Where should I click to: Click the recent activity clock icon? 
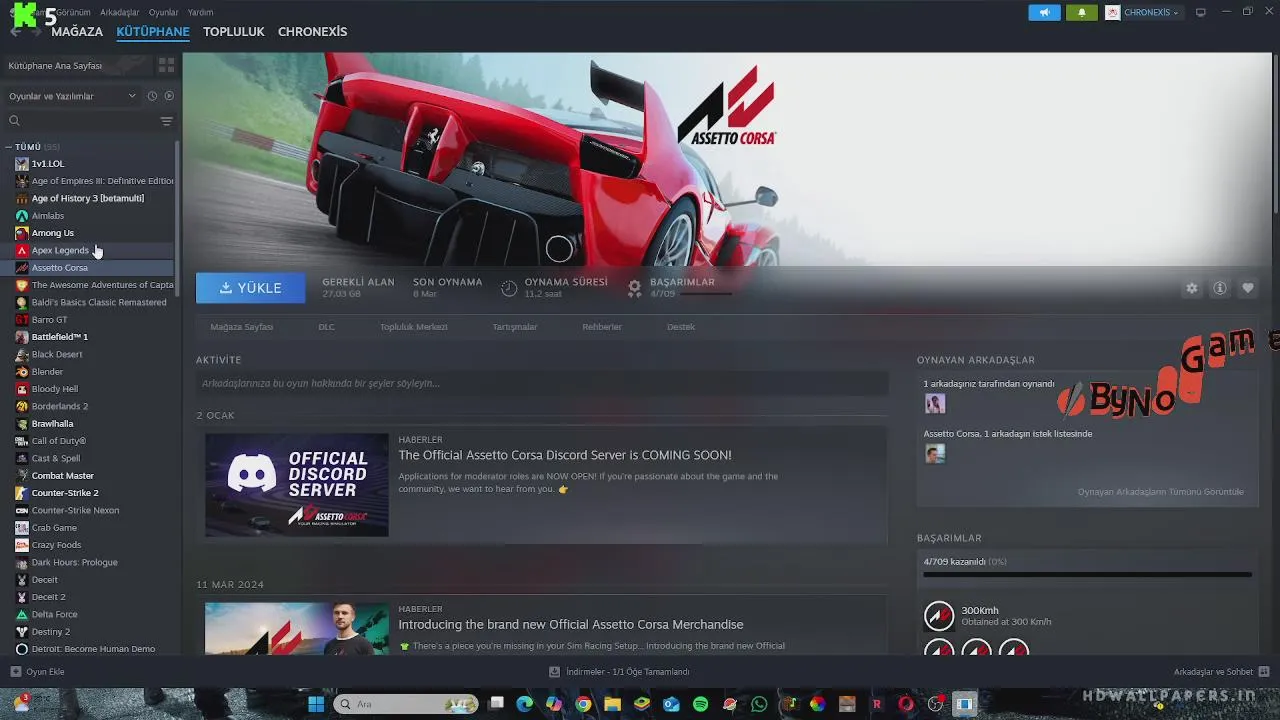coord(152,96)
